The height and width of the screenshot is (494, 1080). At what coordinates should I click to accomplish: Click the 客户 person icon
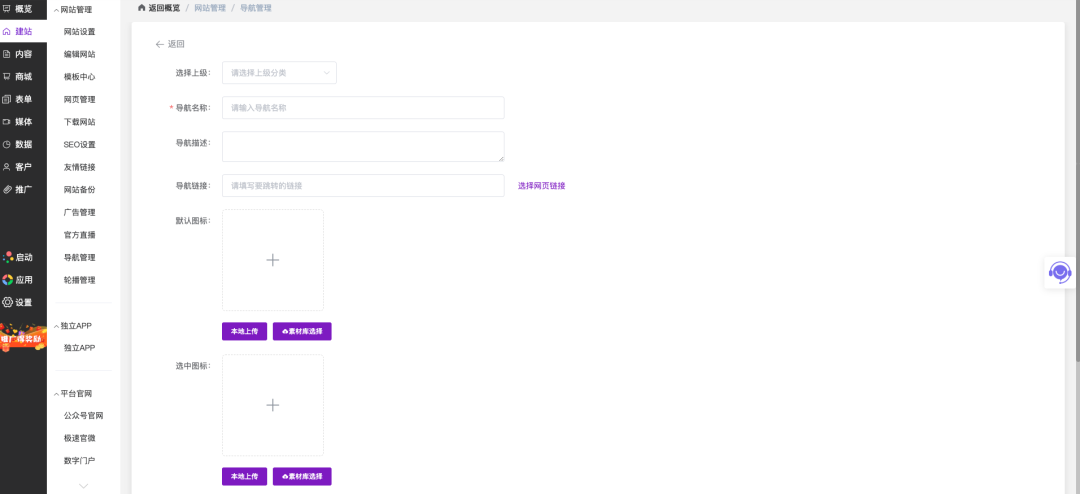7,167
